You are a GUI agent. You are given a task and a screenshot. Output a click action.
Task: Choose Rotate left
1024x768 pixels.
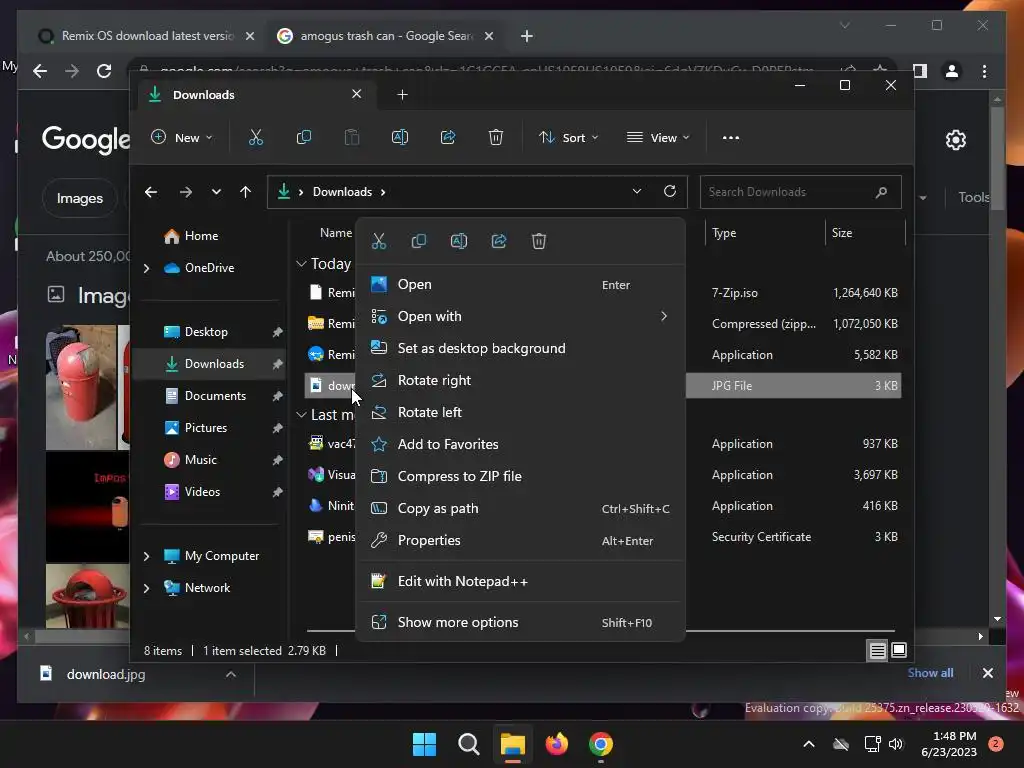click(520, 413)
